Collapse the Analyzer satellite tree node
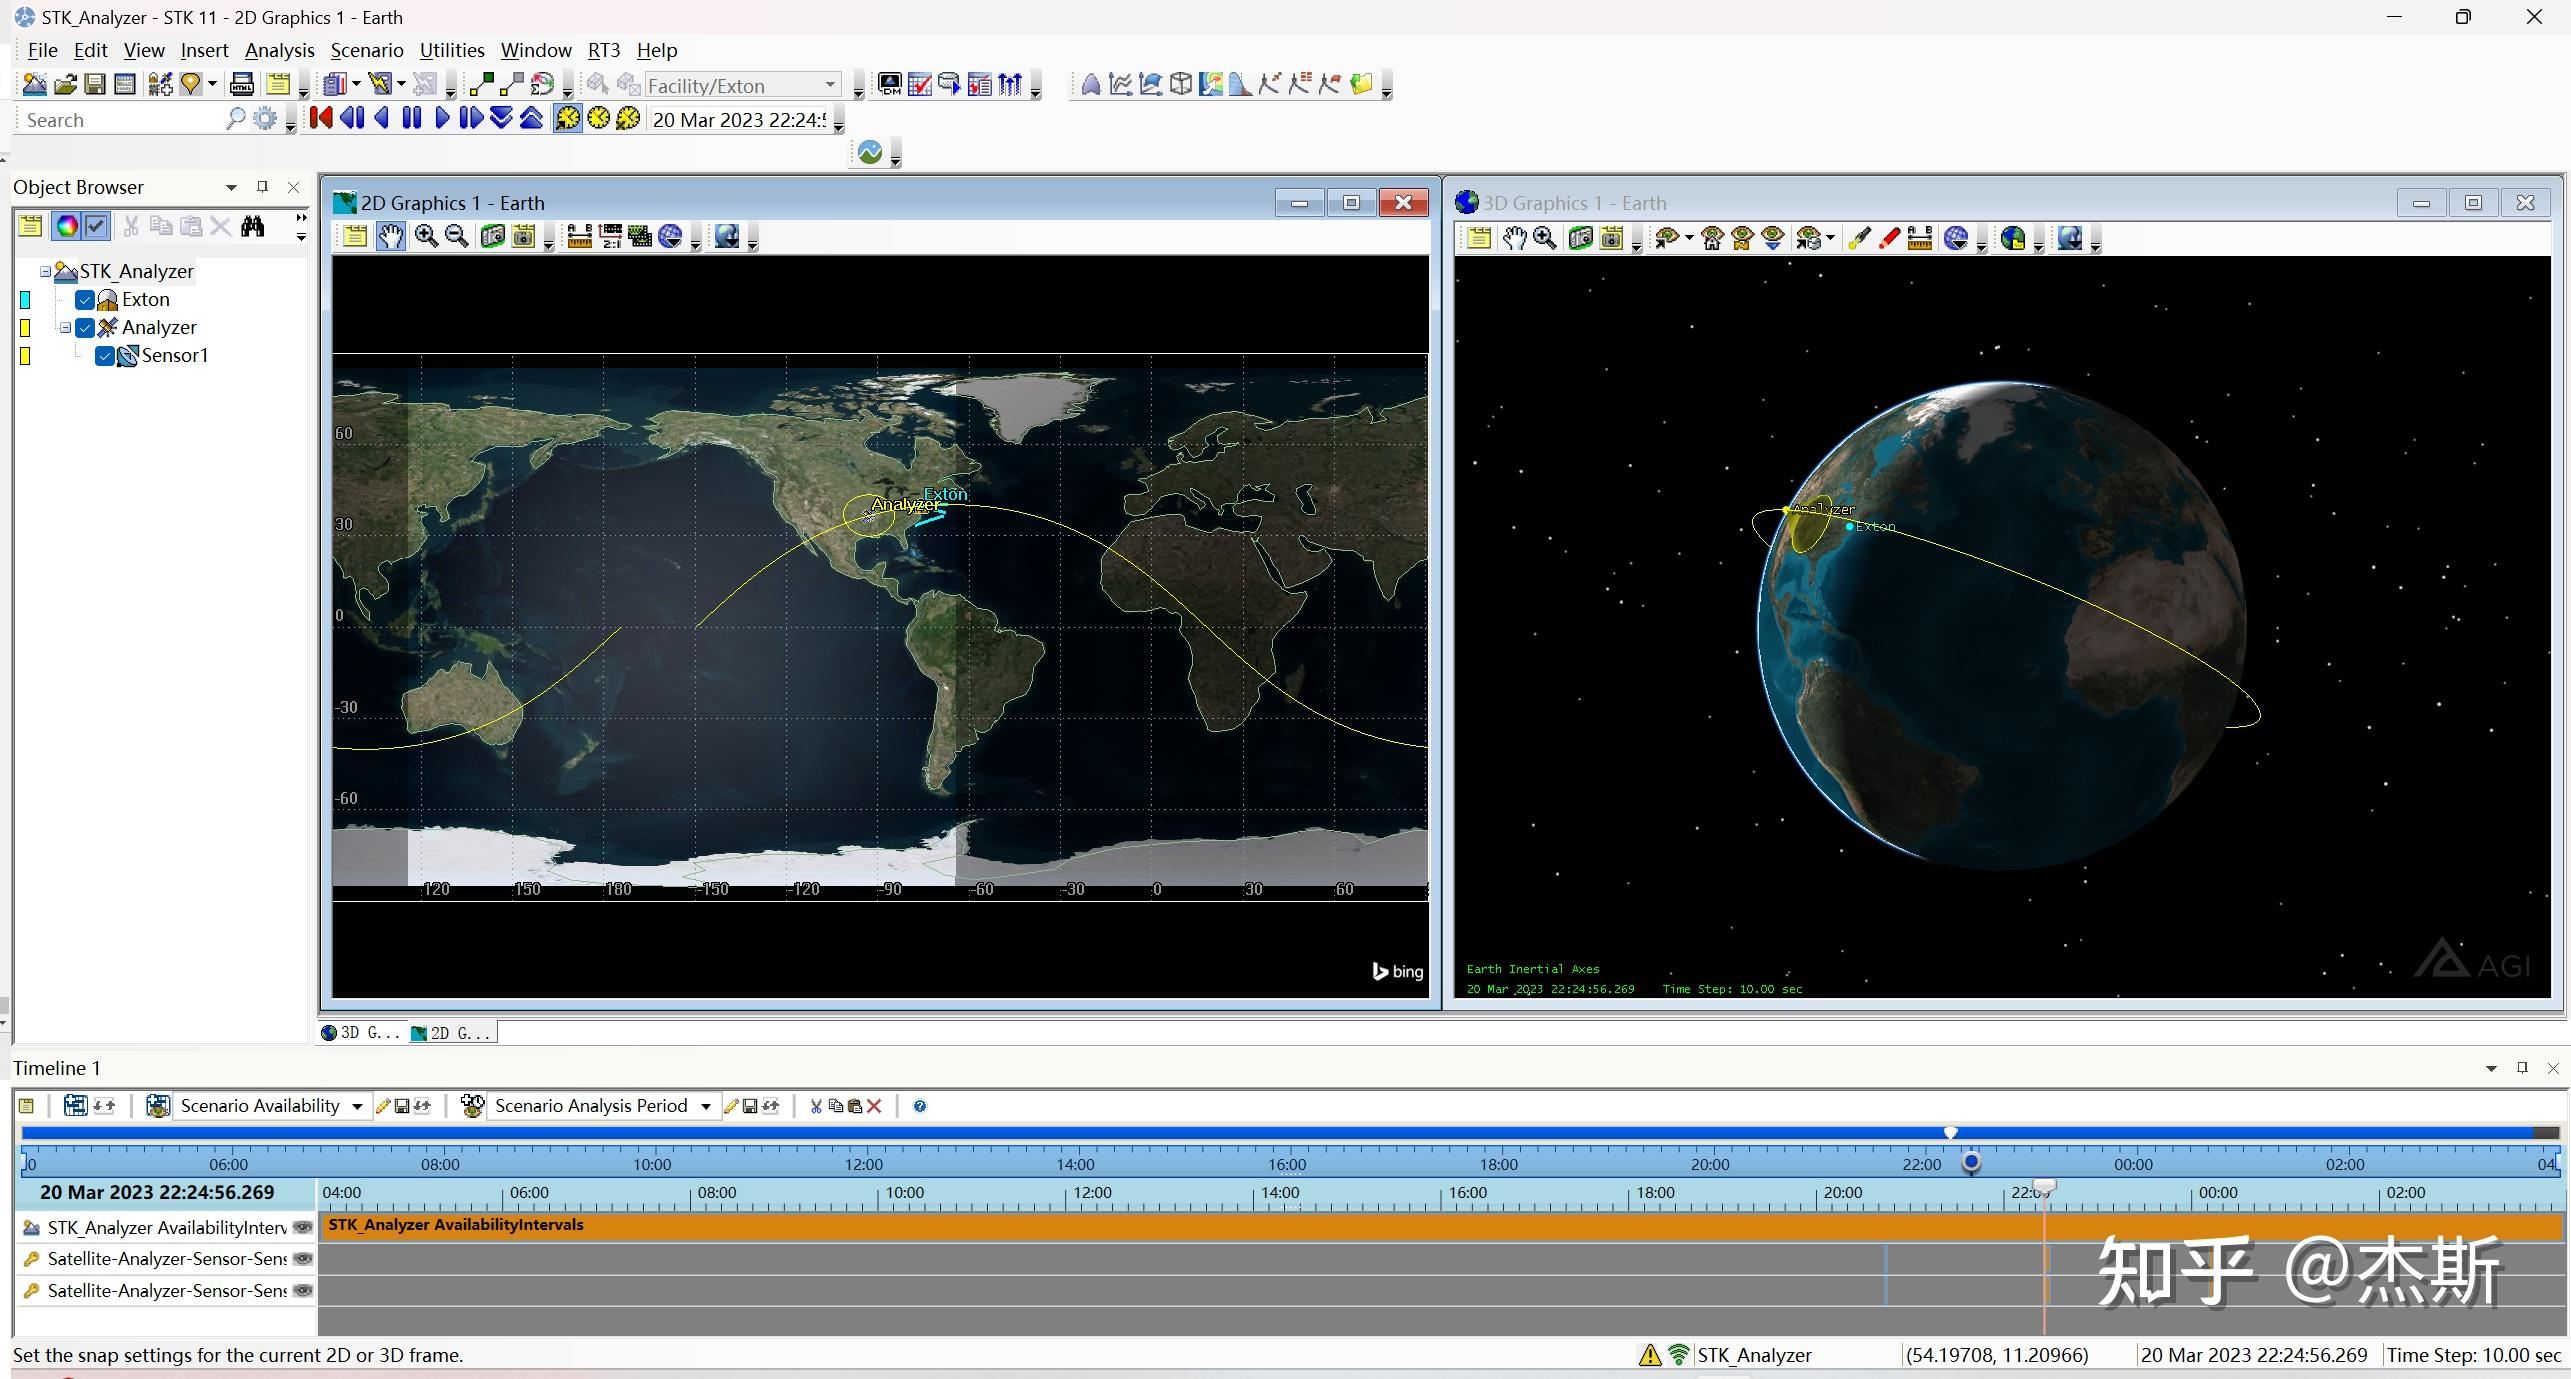Viewport: 2571px width, 1379px height. point(65,327)
